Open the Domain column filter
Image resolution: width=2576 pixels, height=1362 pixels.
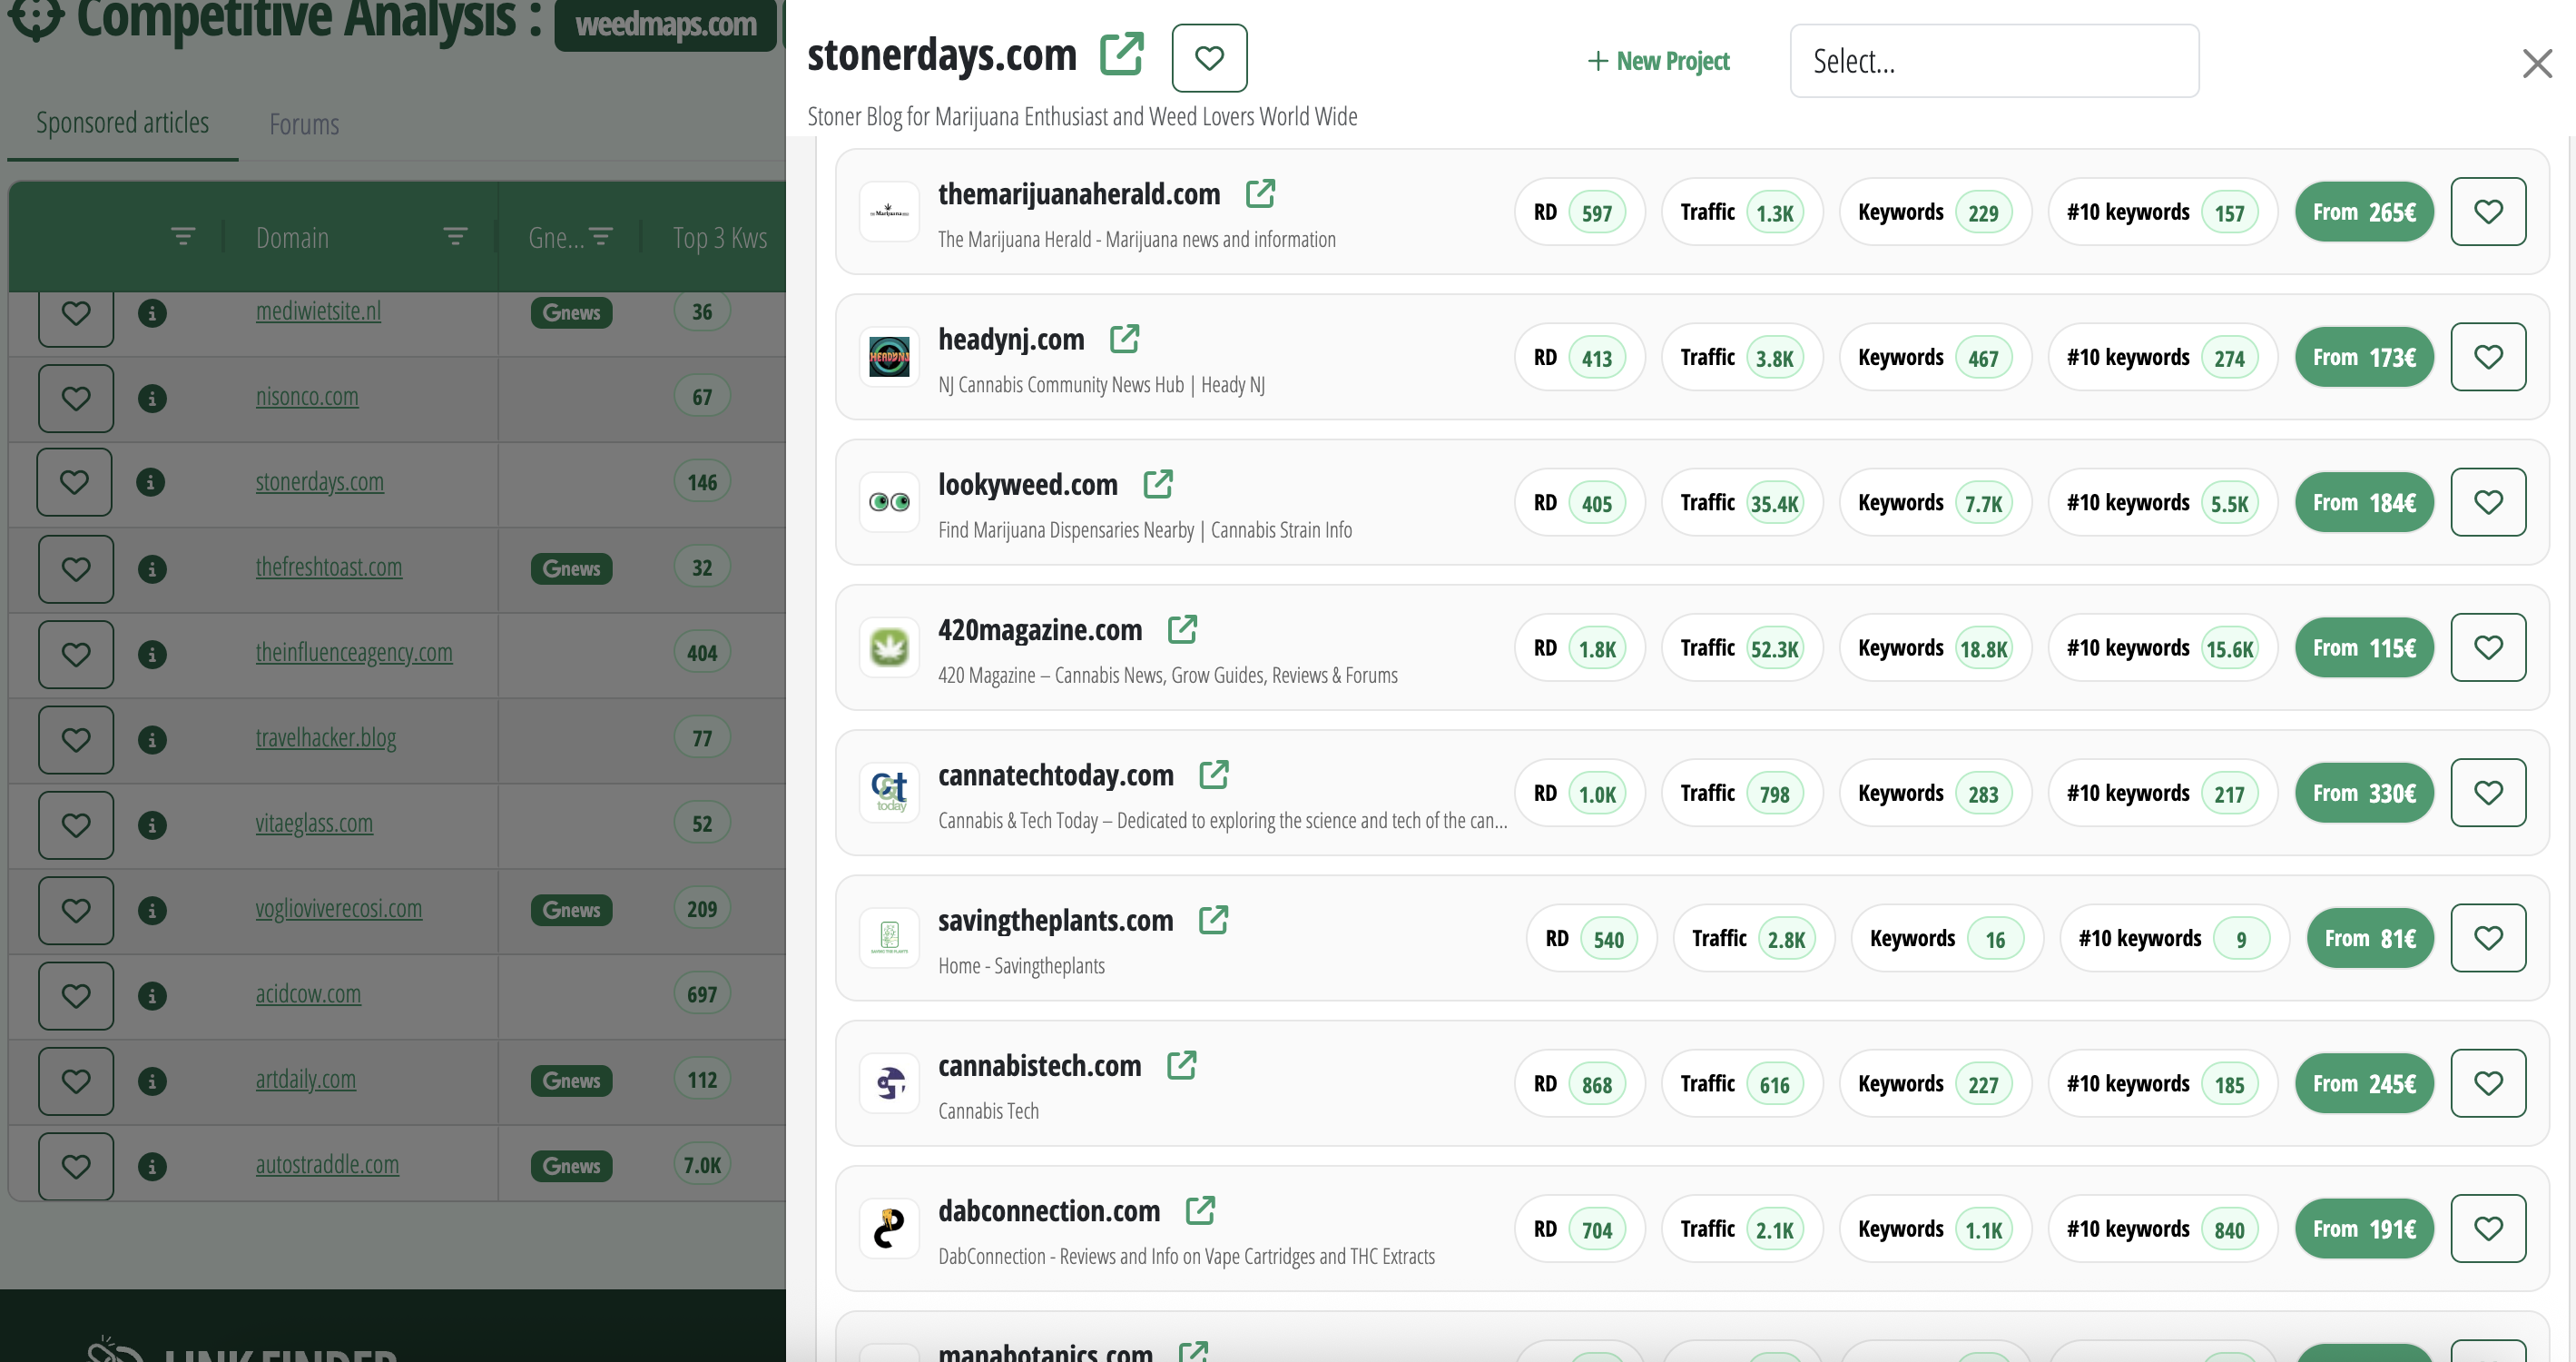[455, 237]
